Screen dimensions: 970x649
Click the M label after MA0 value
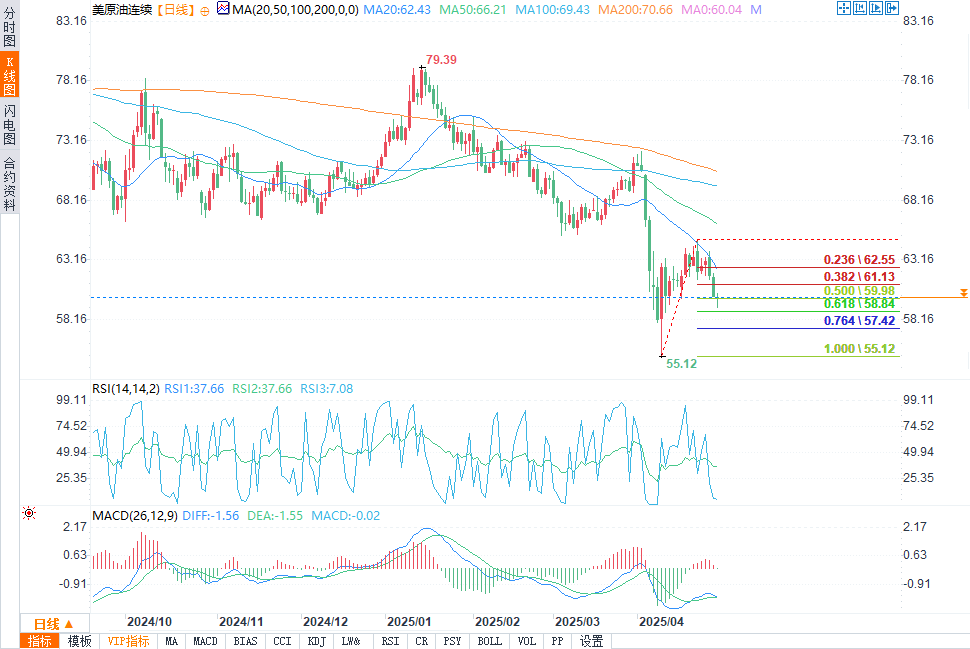click(x=756, y=9)
